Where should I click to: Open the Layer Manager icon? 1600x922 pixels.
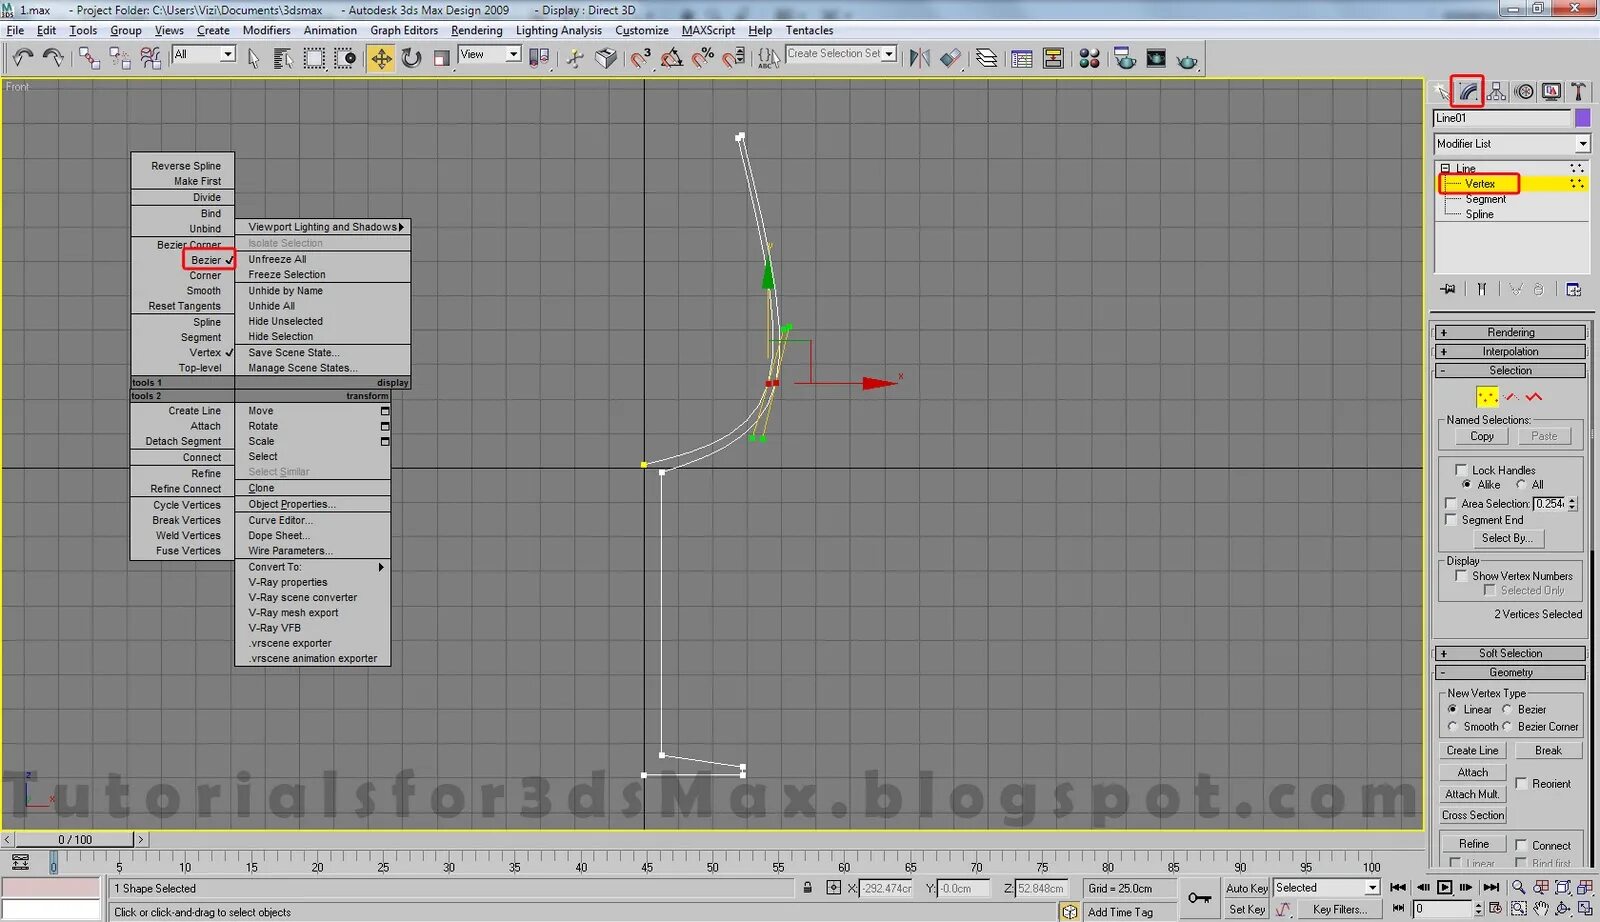coord(986,58)
